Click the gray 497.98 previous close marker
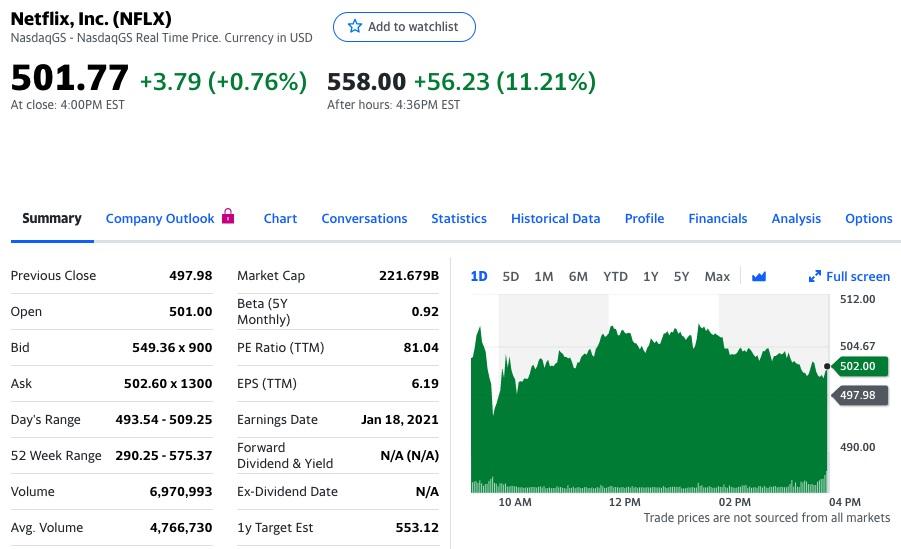Screen dimensions: 901x549 tap(860, 395)
